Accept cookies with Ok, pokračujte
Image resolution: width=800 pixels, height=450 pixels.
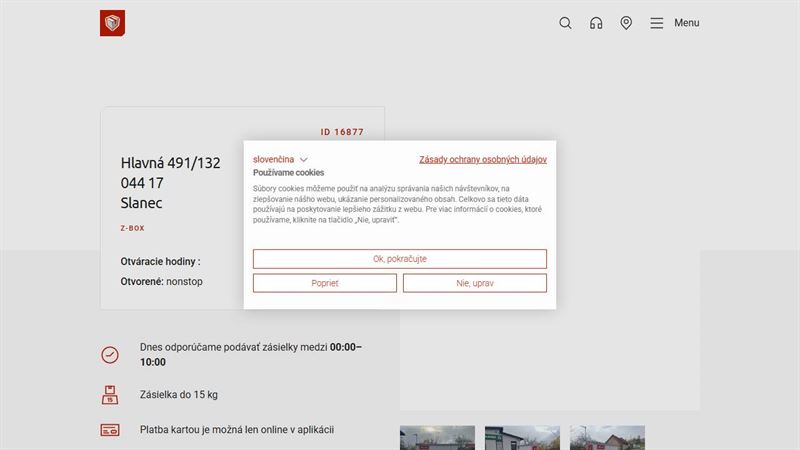(x=399, y=259)
